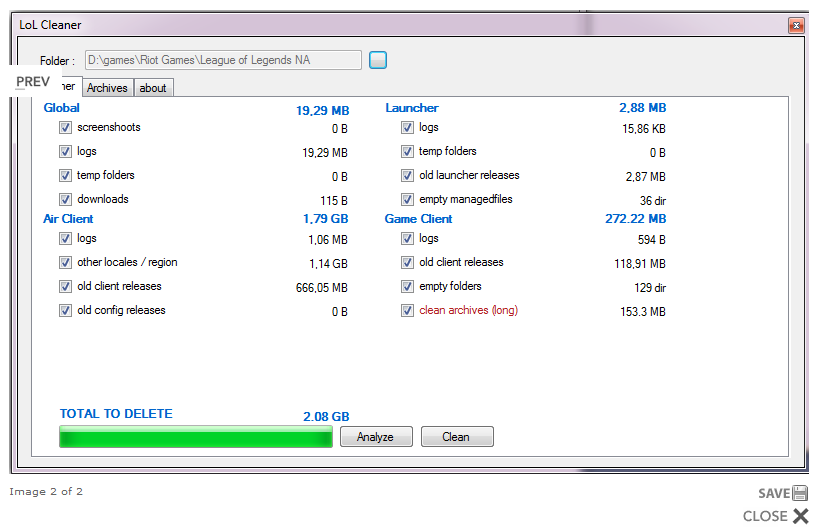Uncheck Global screenshoots checkbox
The height and width of the screenshot is (531, 815).
(65, 128)
